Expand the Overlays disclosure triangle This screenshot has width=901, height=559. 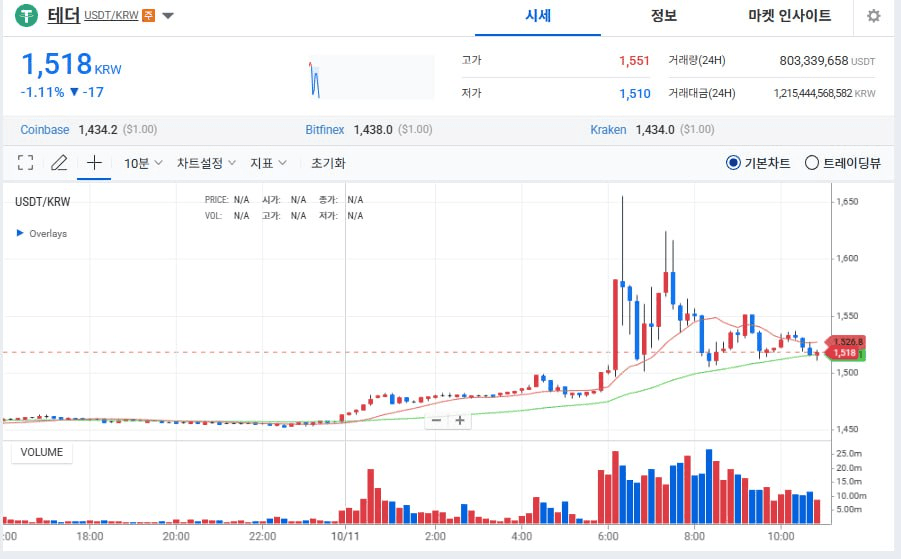click(20, 233)
